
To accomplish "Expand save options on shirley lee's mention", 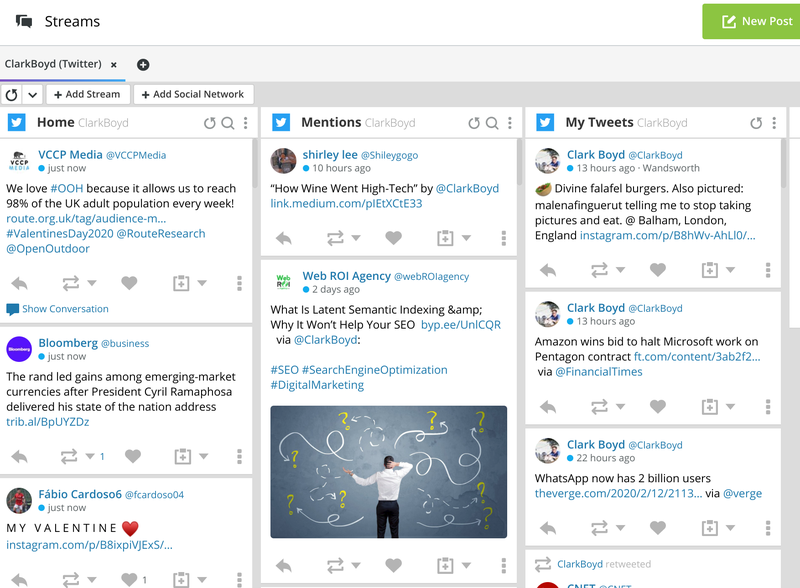I will (x=466, y=238).
